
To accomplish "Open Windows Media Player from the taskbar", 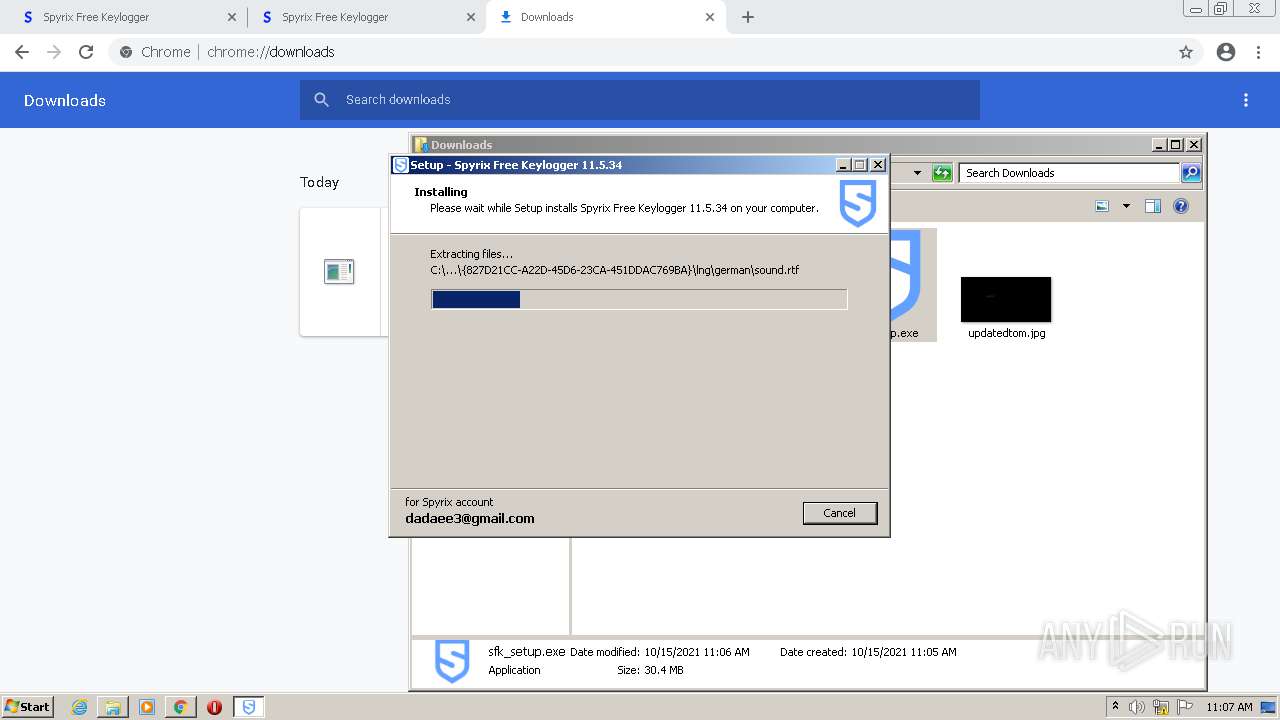I will 147,707.
